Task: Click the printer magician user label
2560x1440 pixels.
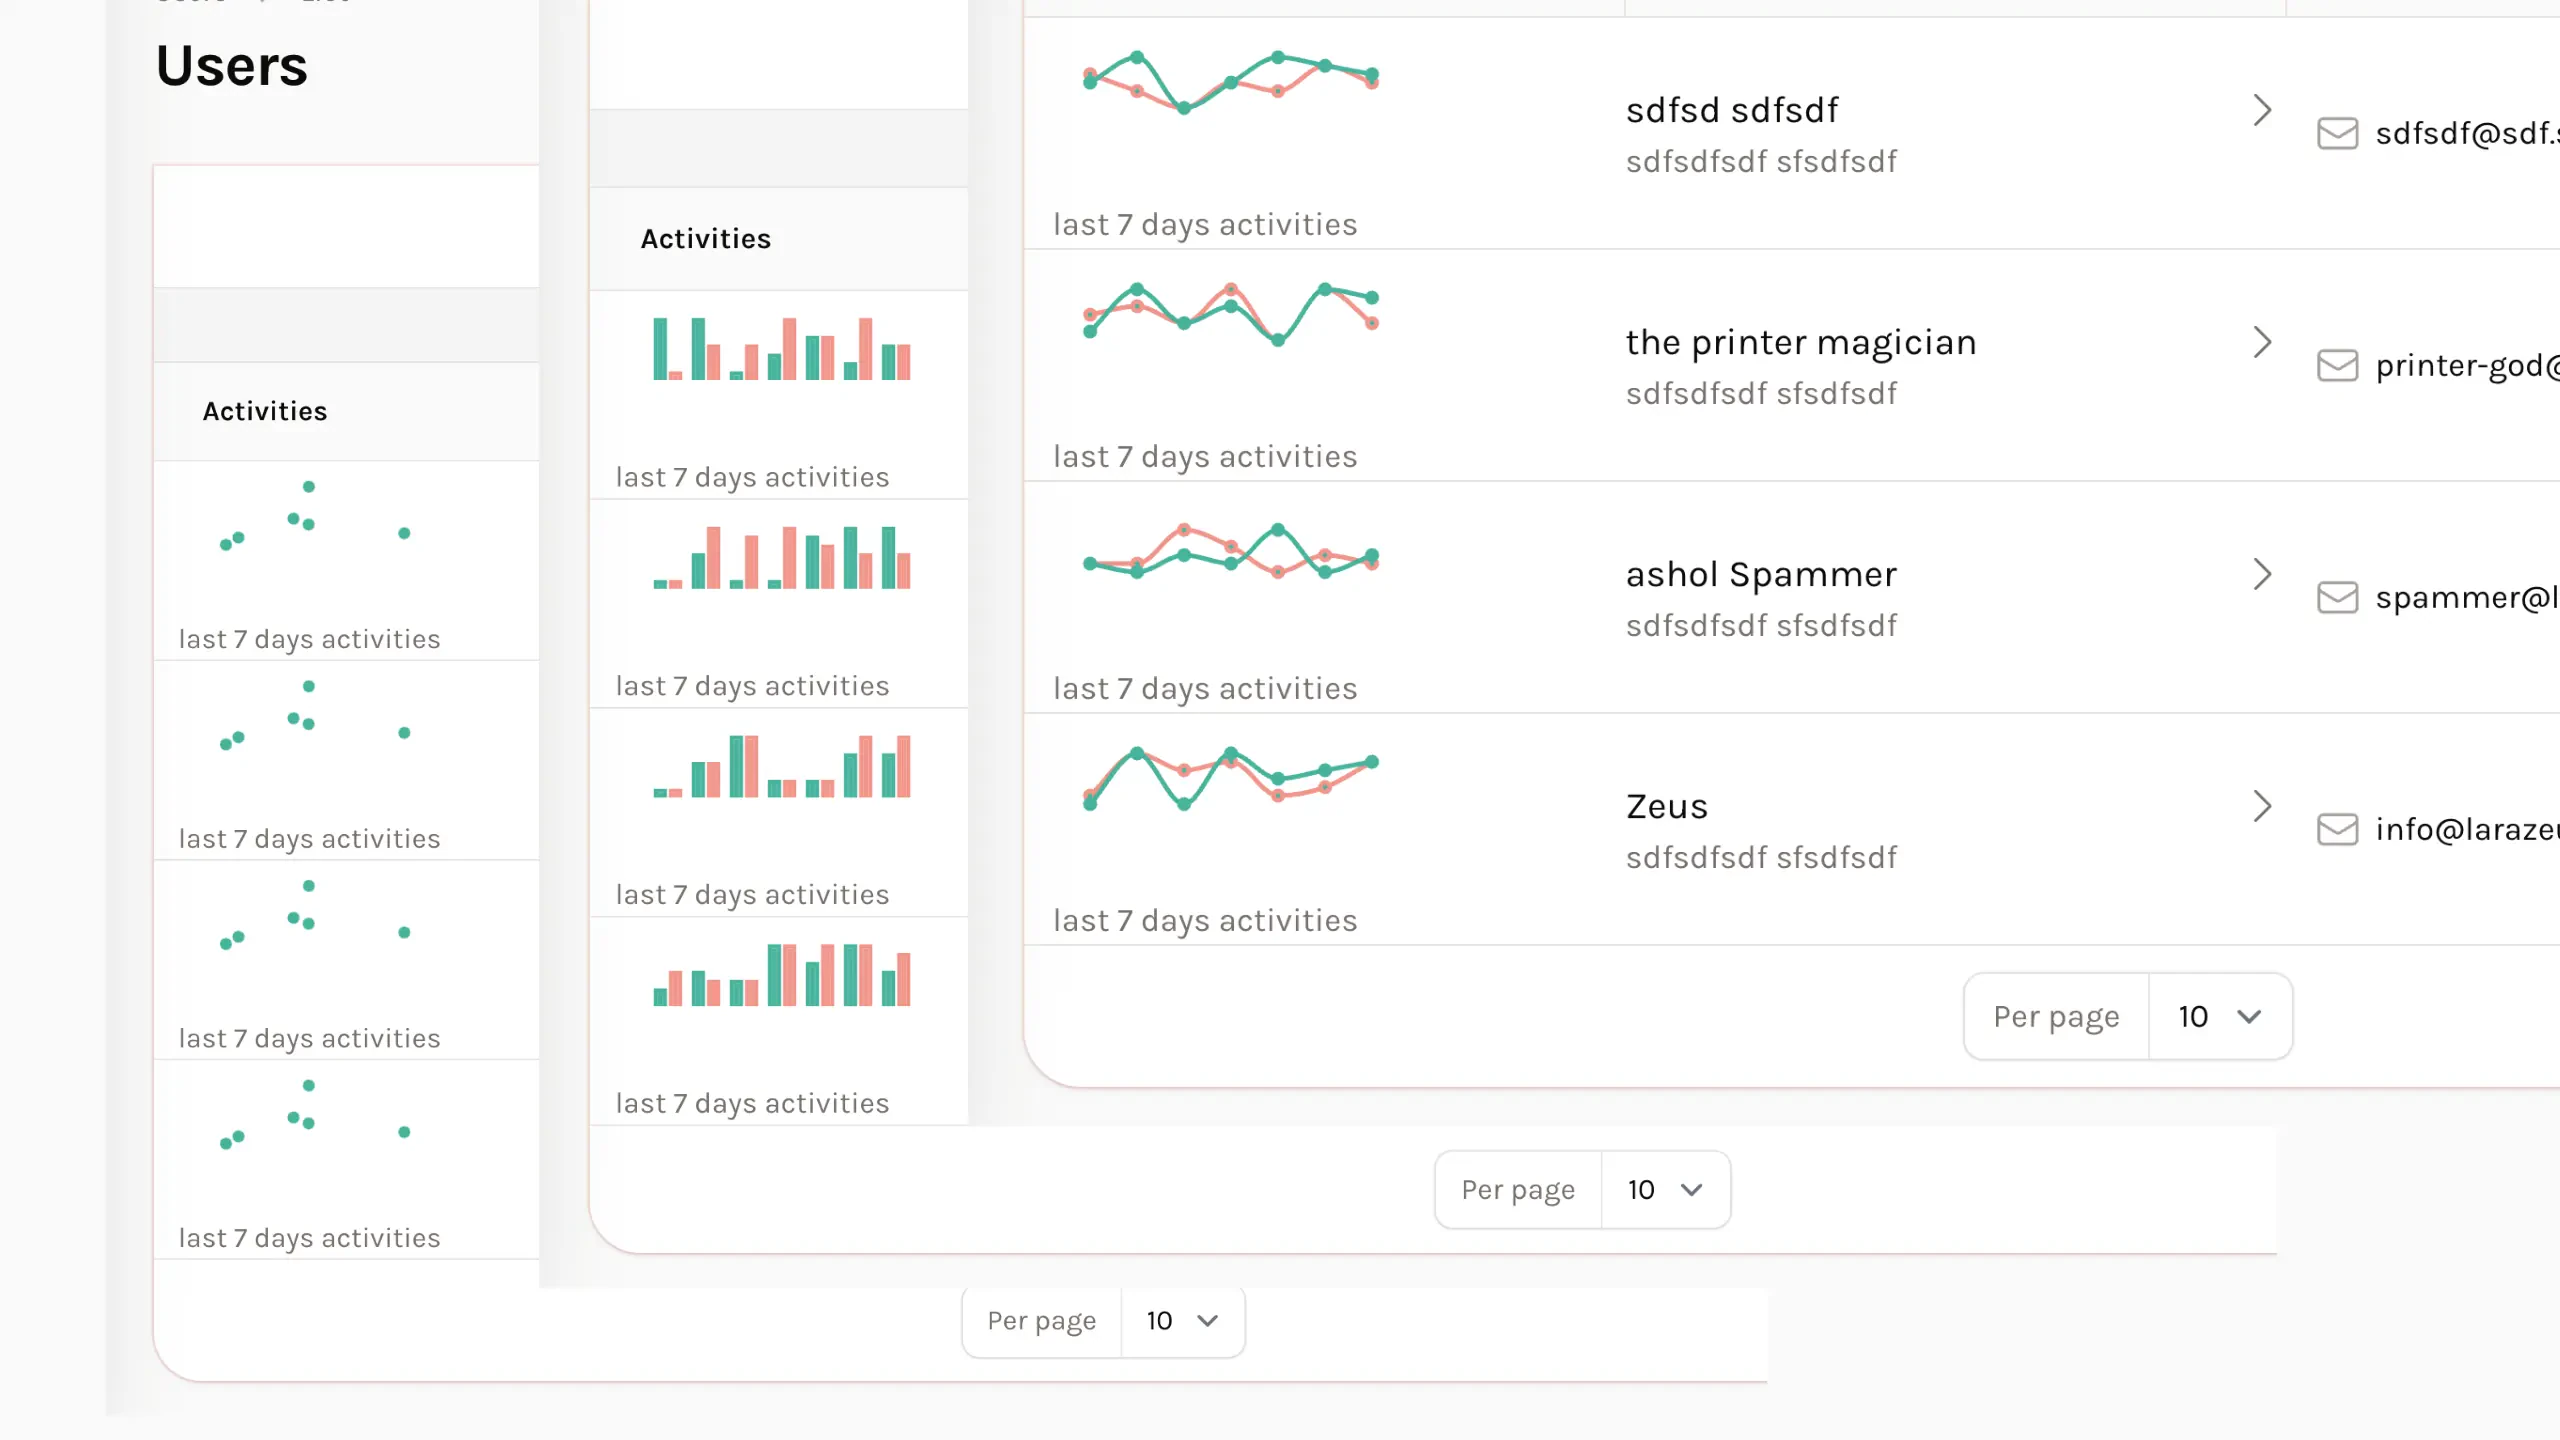Action: [1802, 341]
